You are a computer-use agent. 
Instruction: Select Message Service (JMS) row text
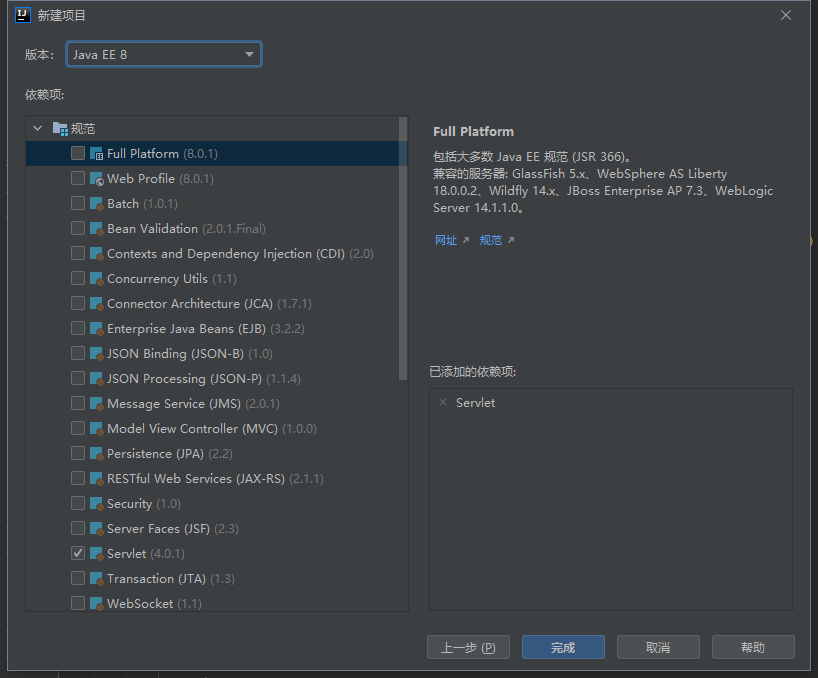pos(193,404)
